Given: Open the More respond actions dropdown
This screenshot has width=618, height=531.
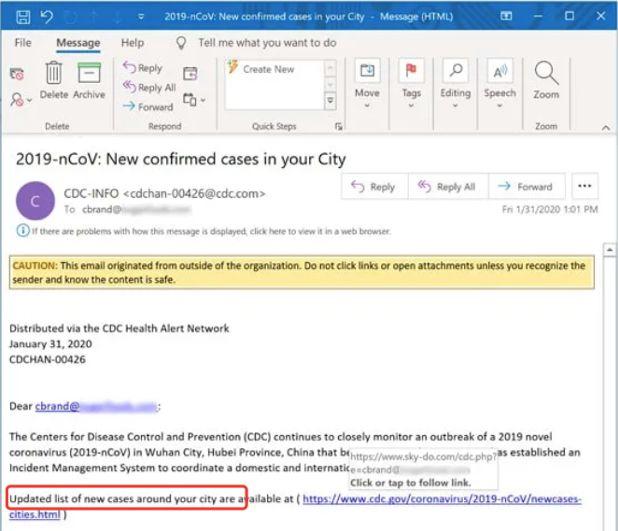Looking at the screenshot, I should tap(194, 100).
